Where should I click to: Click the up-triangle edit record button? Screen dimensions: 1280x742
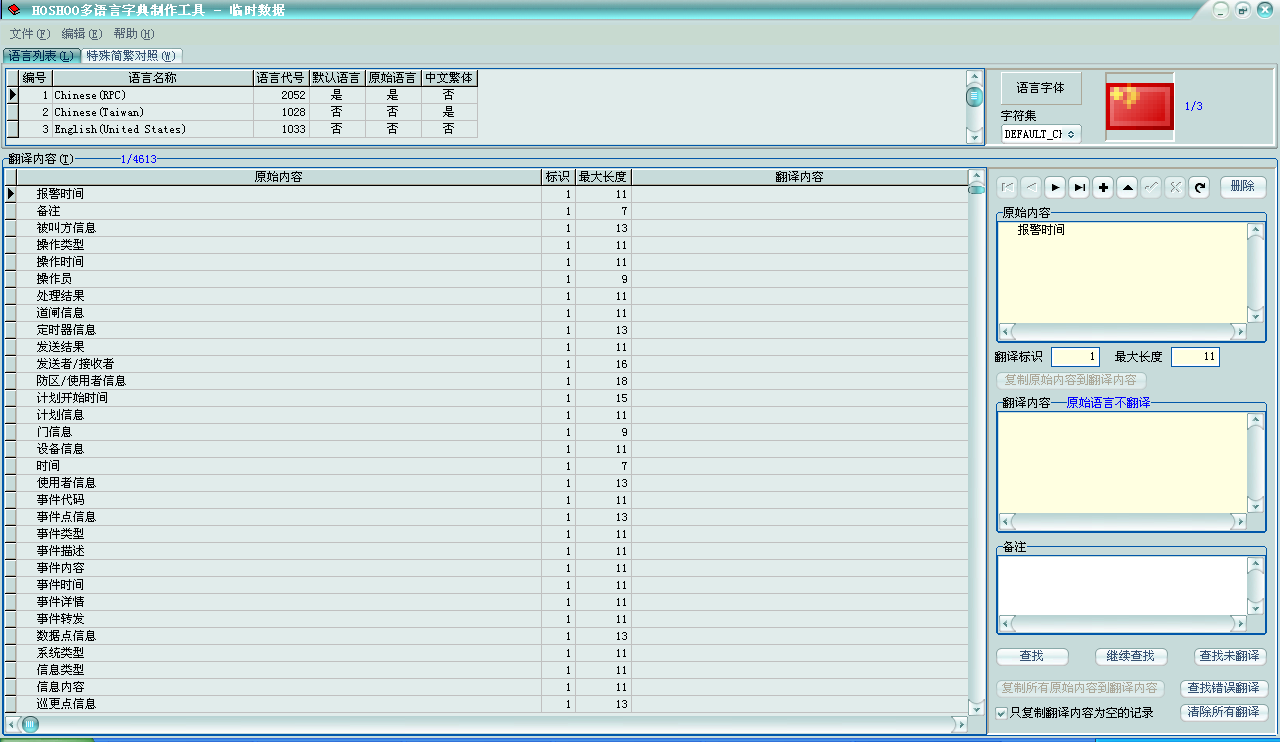[1127, 187]
